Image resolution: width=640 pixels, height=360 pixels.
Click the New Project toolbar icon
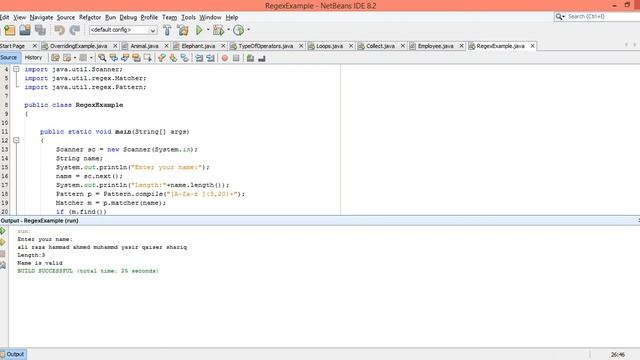click(10, 30)
